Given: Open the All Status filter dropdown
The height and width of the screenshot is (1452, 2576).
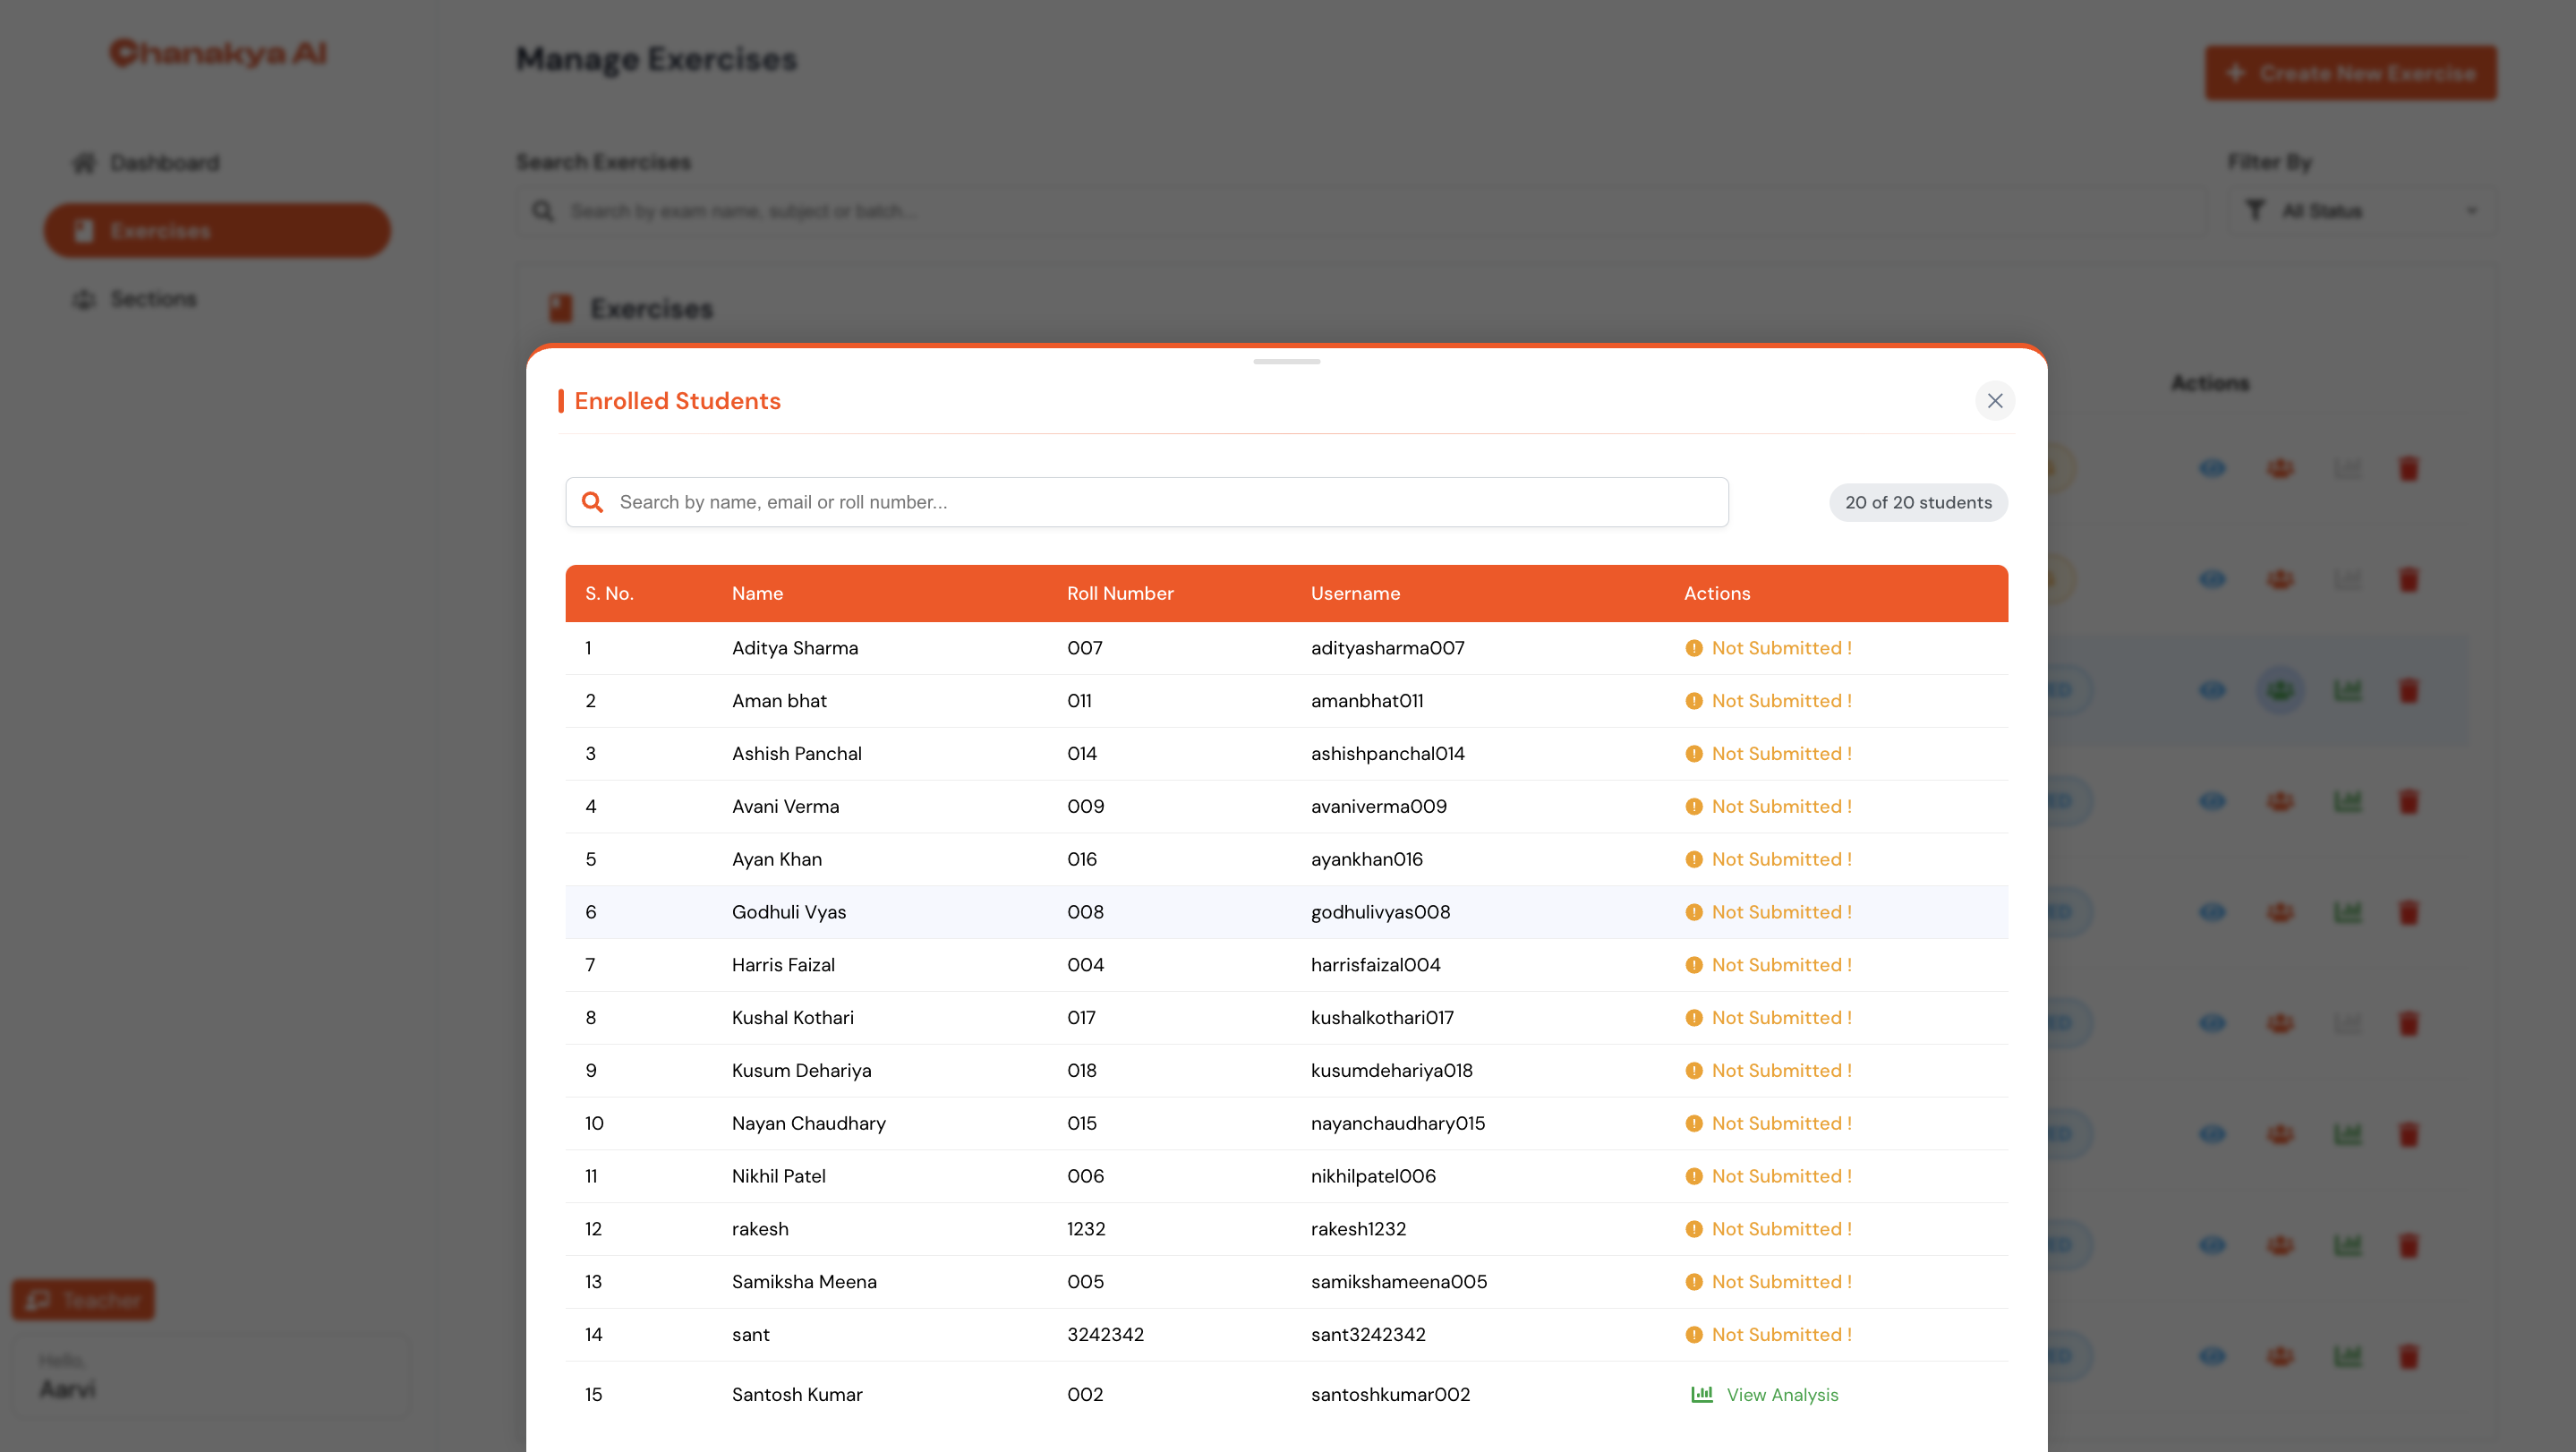Looking at the screenshot, I should (2360, 211).
